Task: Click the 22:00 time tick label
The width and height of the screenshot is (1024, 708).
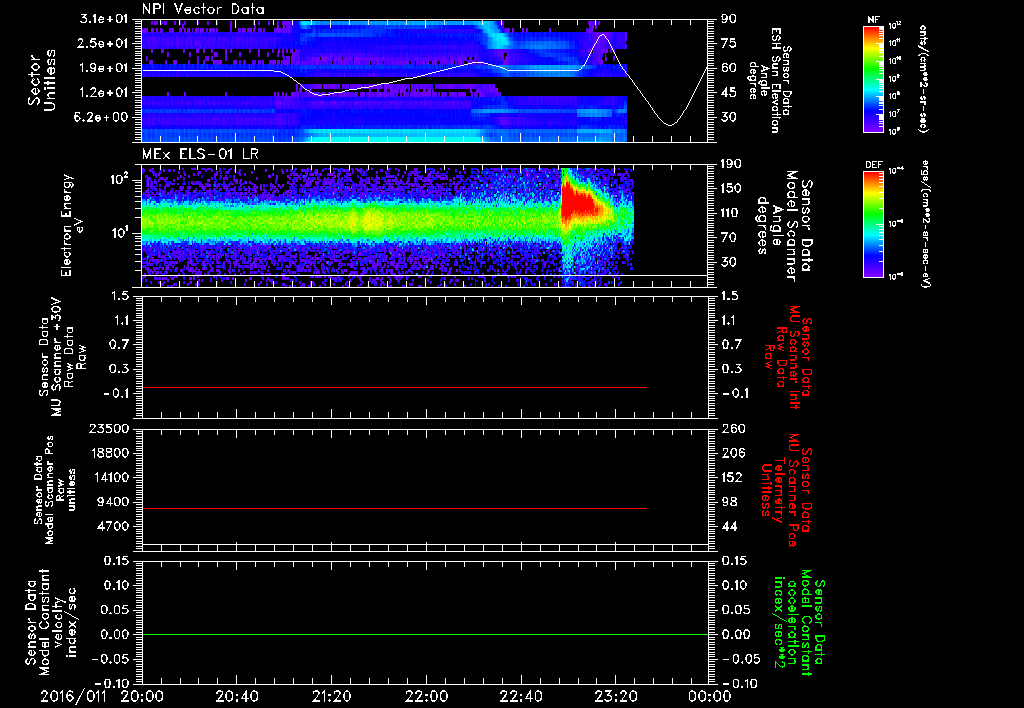Action: 426,696
